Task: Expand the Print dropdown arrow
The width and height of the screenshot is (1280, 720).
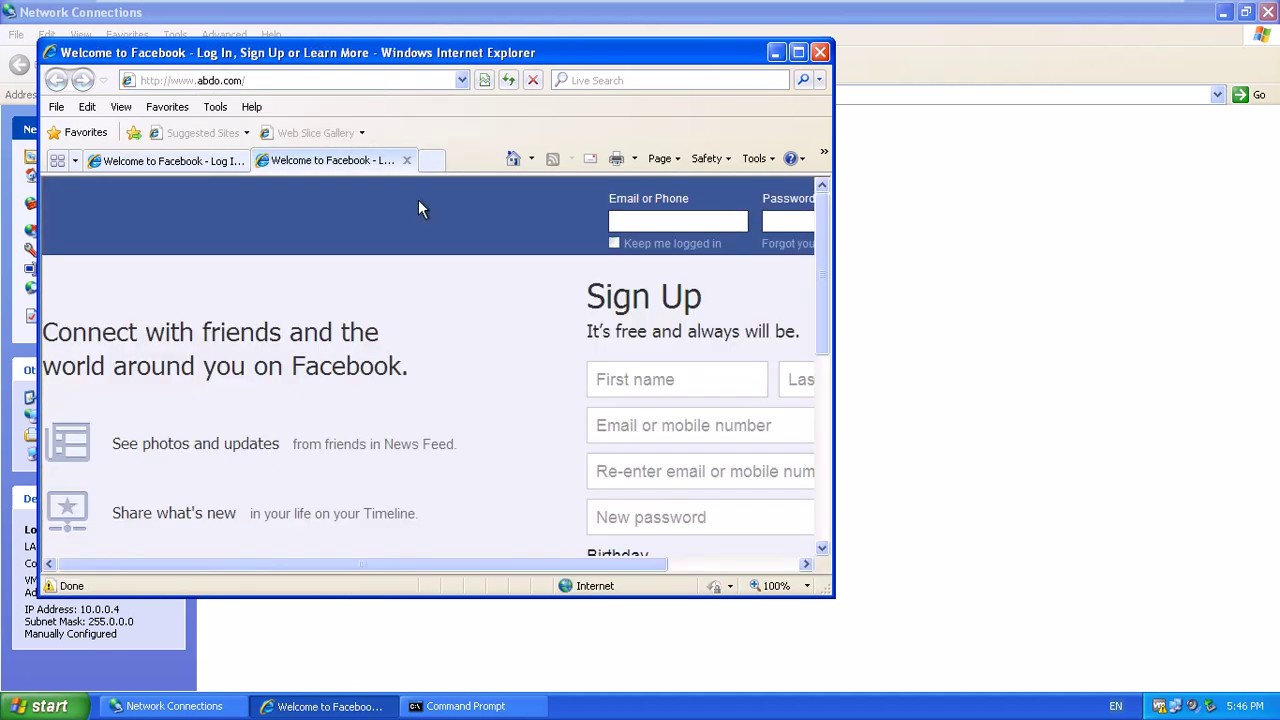Action: coord(634,159)
